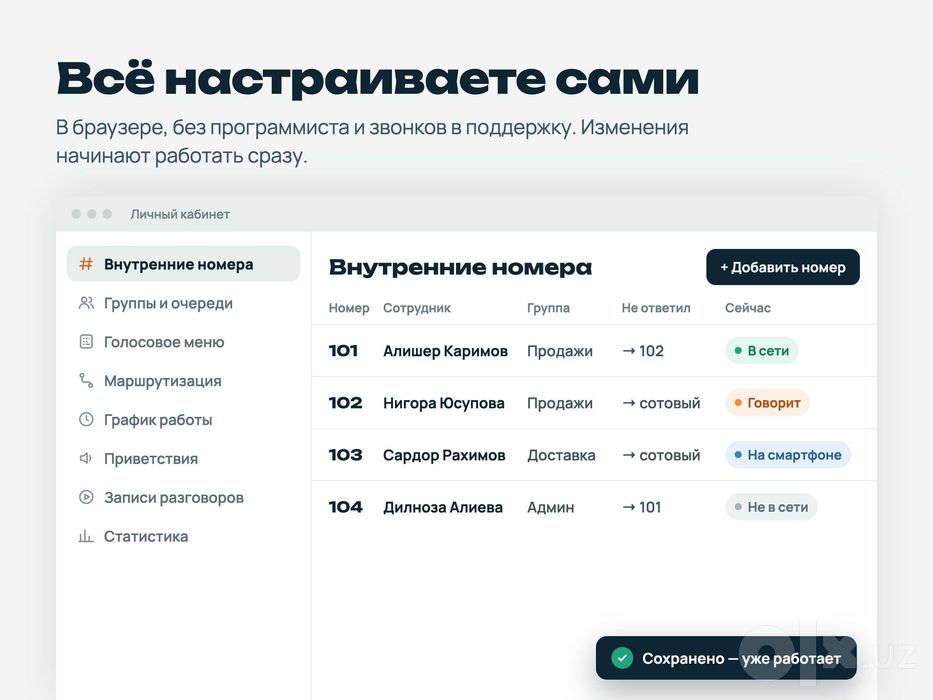Click the Номер column header
The height and width of the screenshot is (700, 933).
349,308
